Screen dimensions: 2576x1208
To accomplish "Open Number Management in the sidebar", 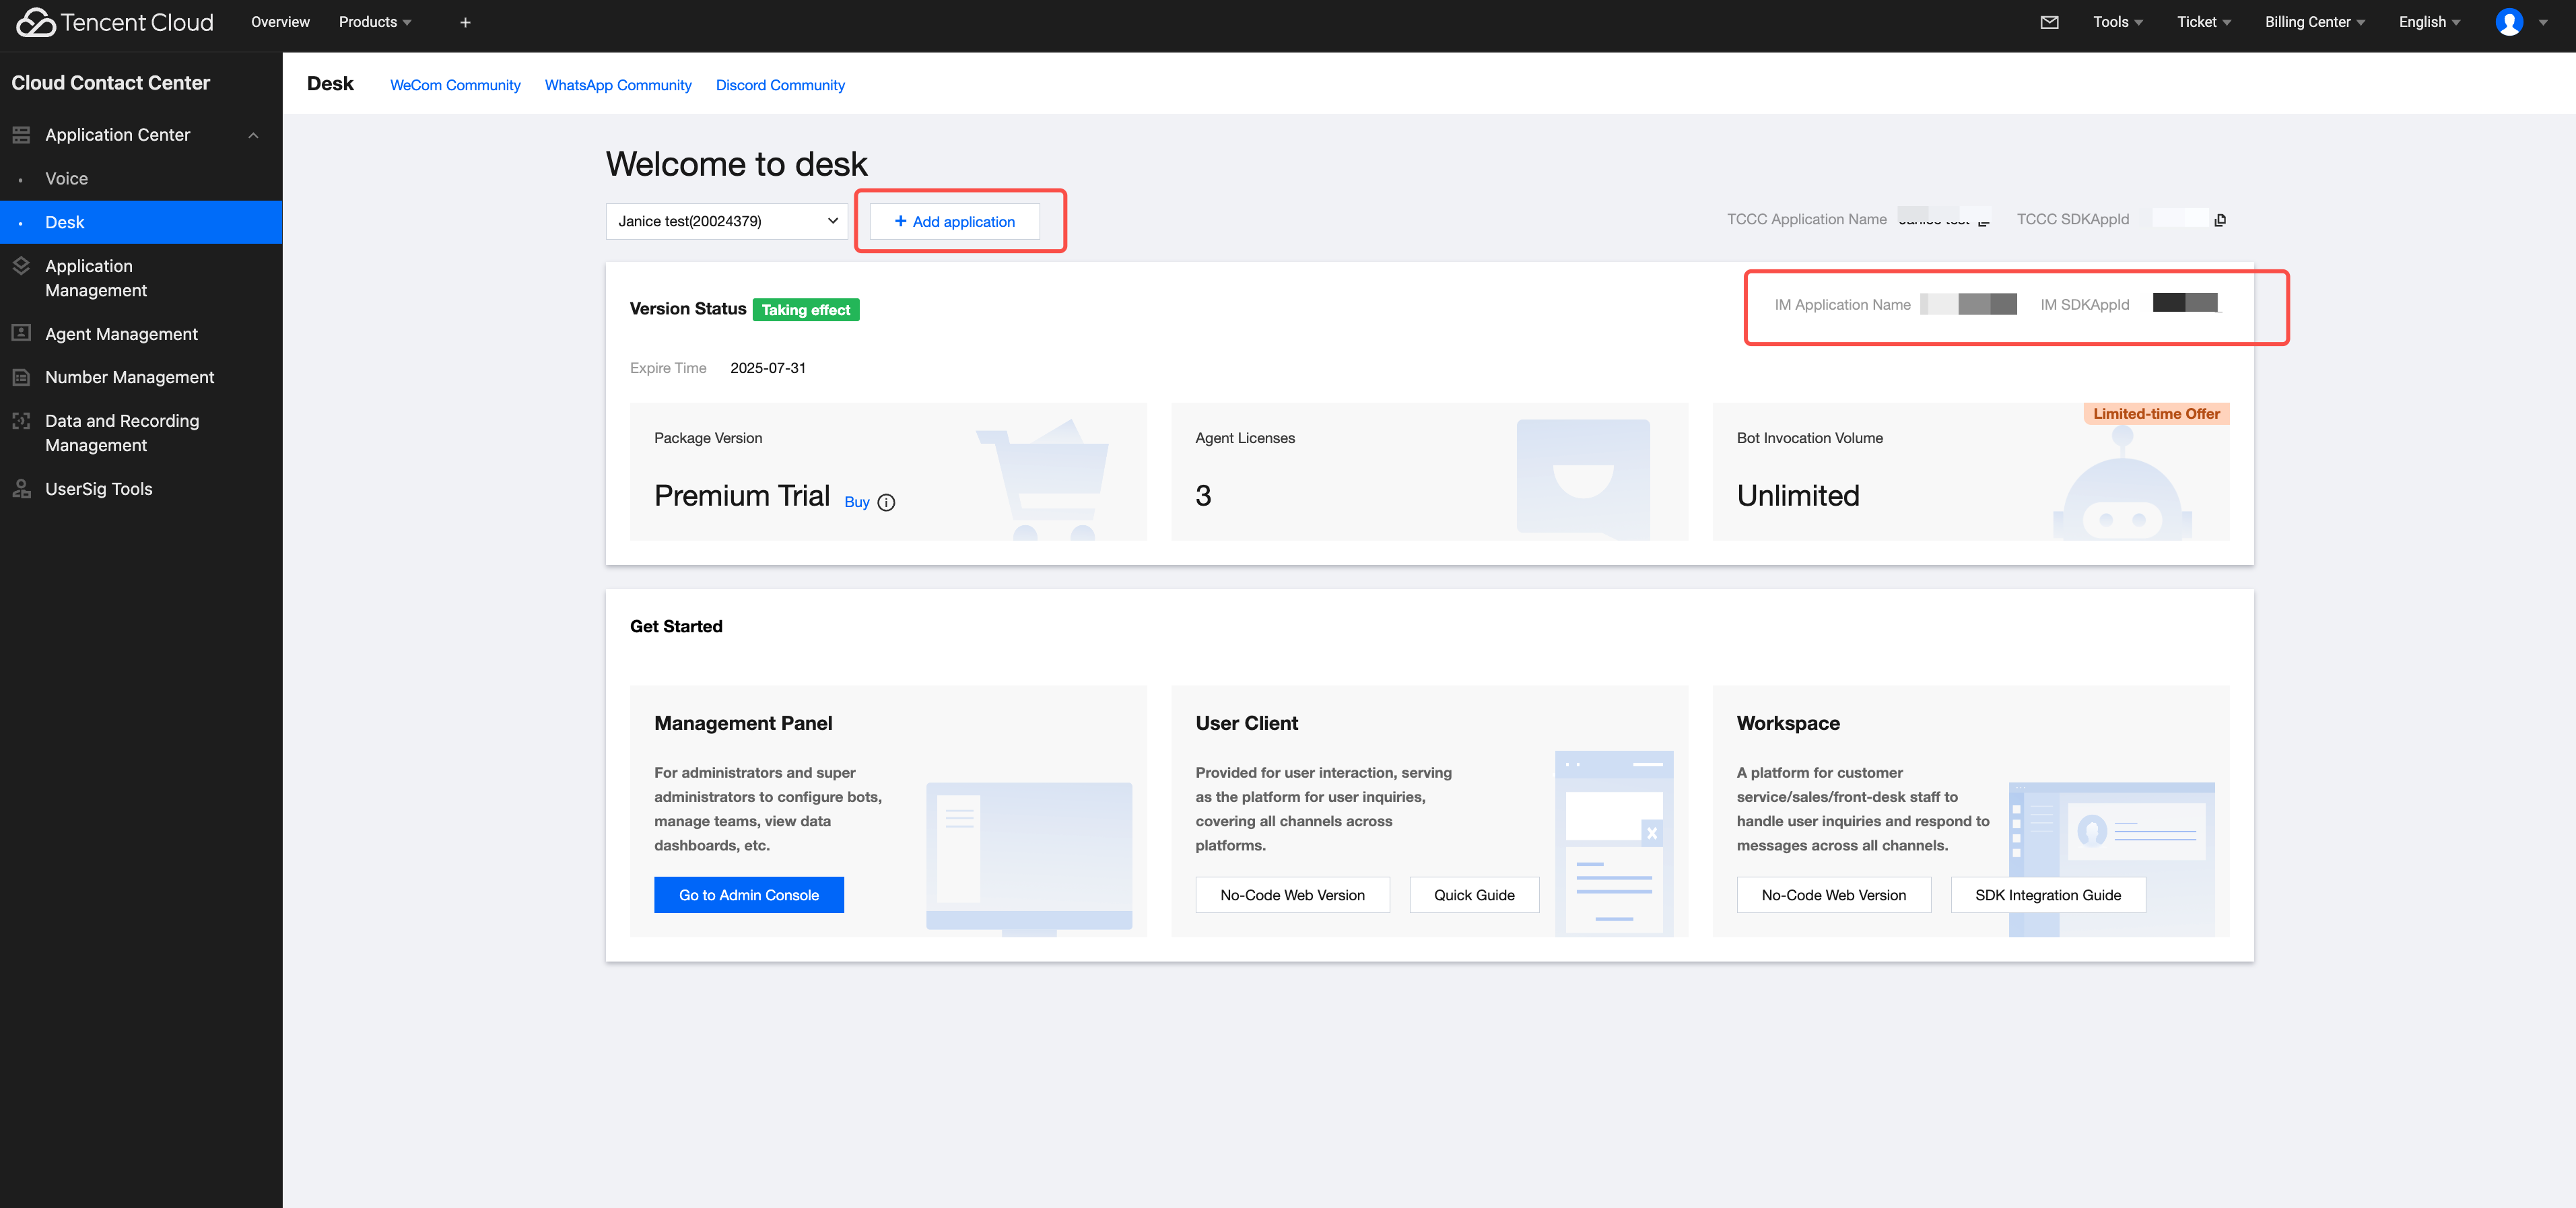I will (129, 377).
